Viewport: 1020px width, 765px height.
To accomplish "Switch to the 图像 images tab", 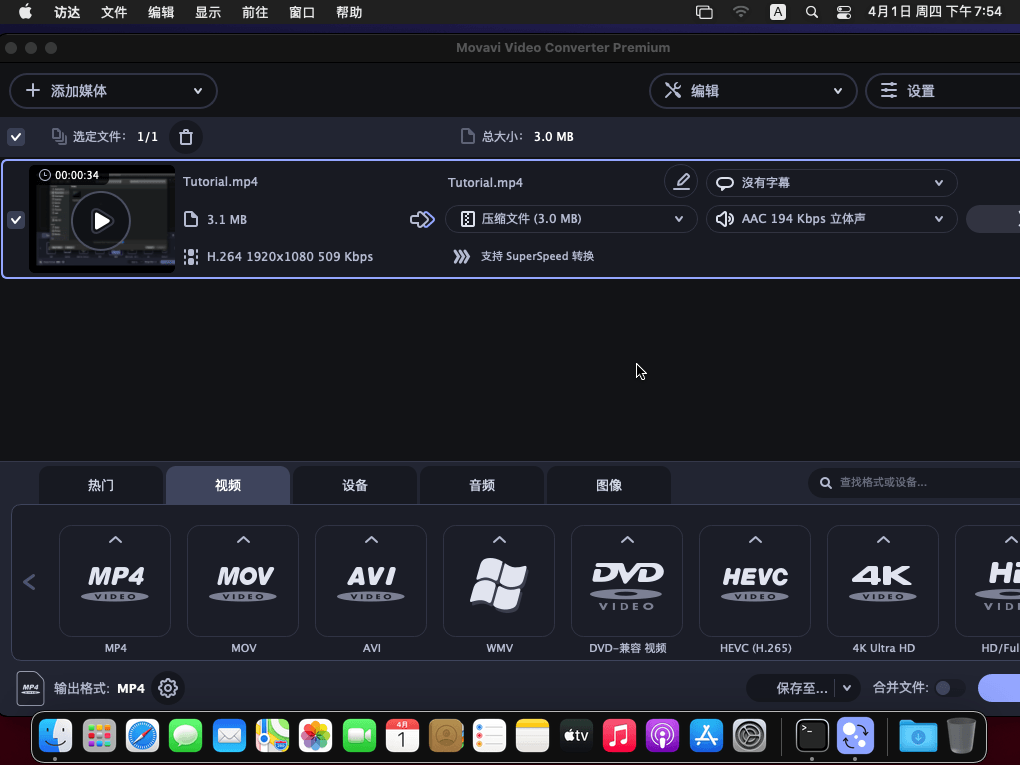I will [609, 485].
